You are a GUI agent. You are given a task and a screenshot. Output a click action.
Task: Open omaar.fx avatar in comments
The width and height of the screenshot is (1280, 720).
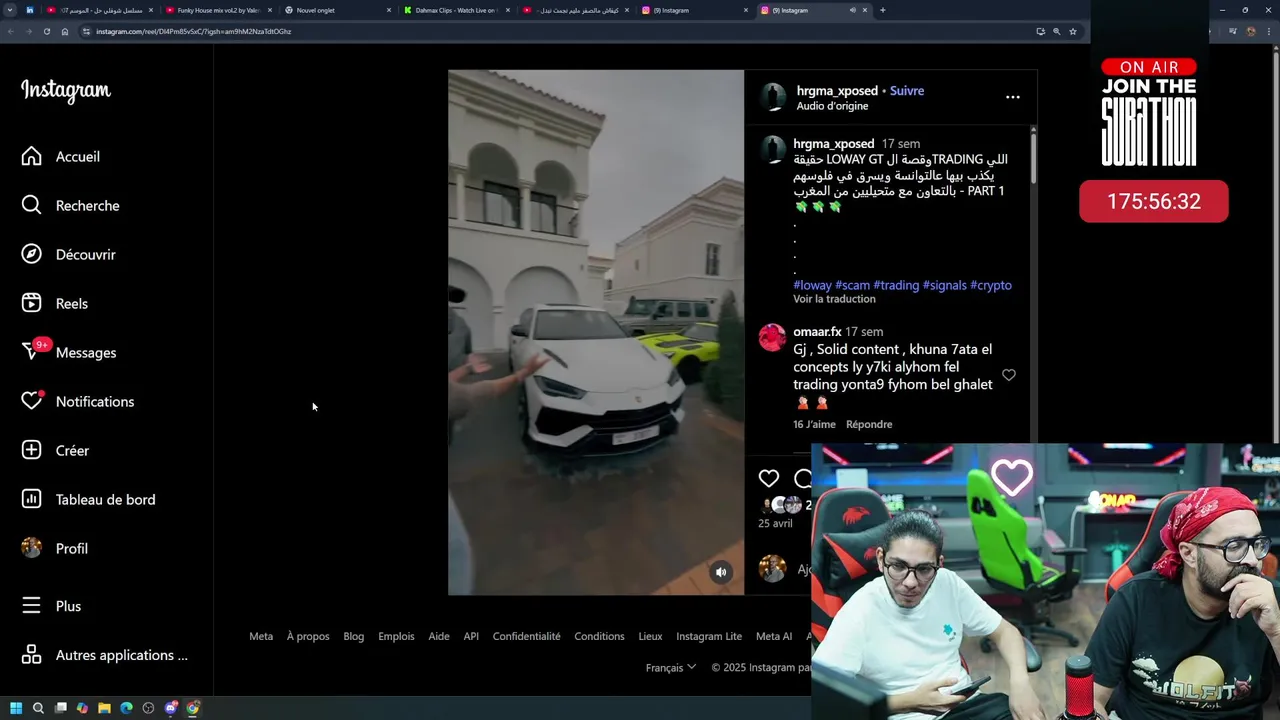[772, 338]
